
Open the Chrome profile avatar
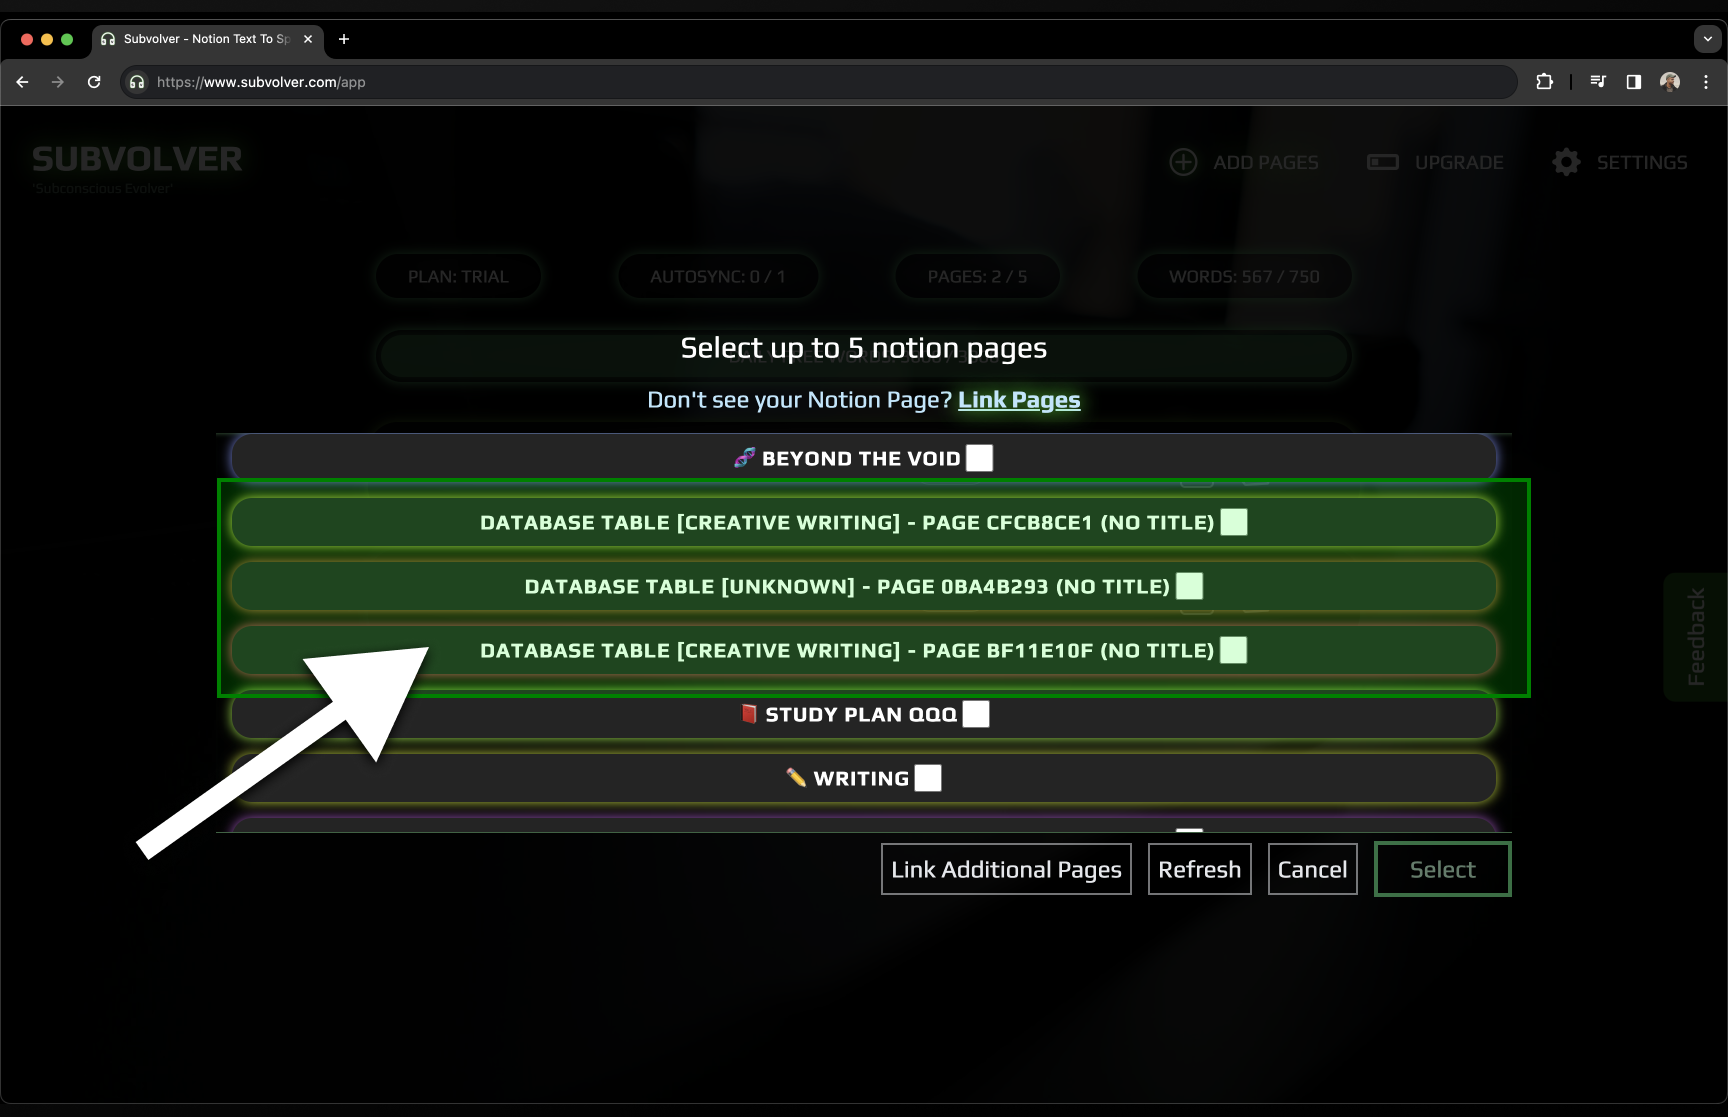(x=1670, y=82)
